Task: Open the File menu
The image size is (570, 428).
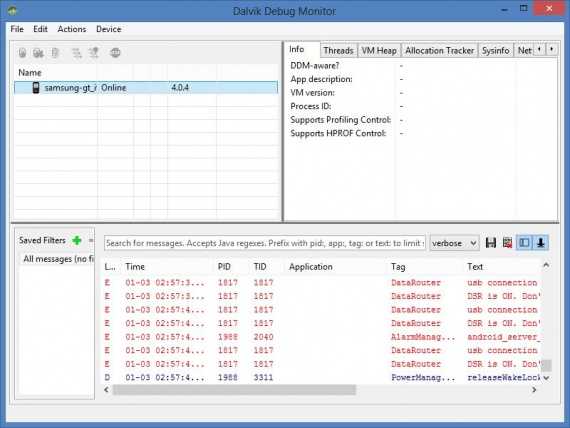Action: pyautogui.click(x=17, y=29)
